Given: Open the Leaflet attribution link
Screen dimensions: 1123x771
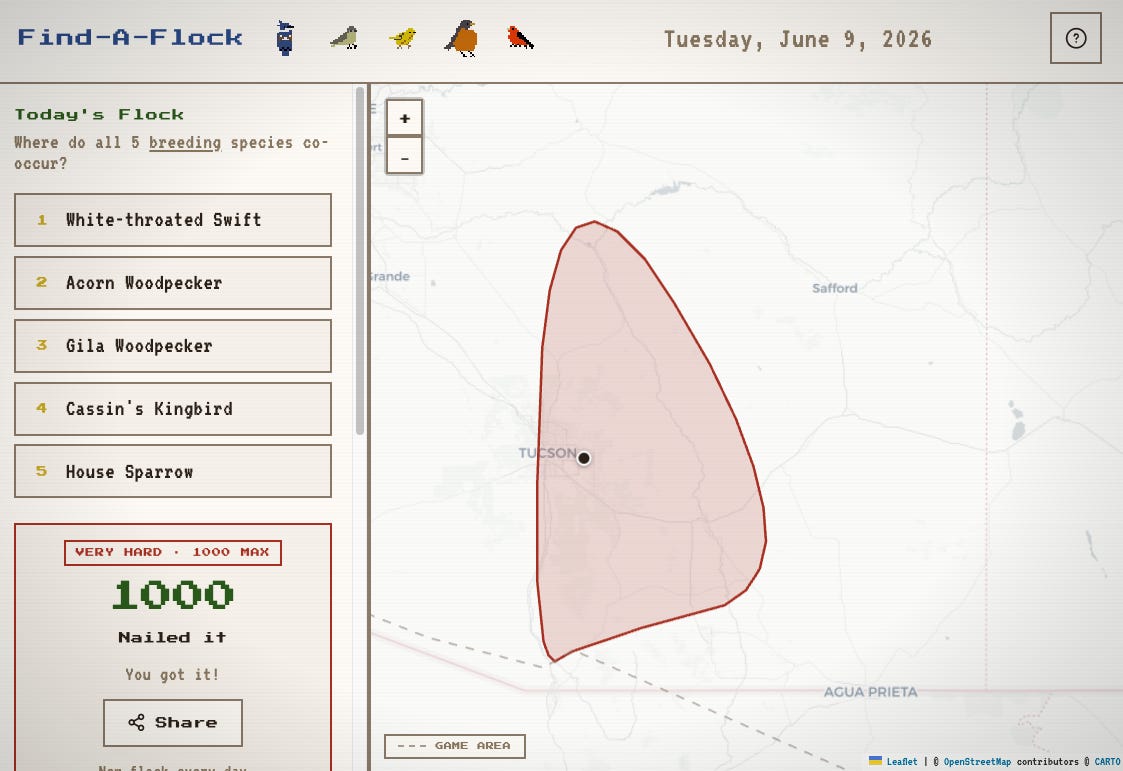Looking at the screenshot, I should 901,762.
